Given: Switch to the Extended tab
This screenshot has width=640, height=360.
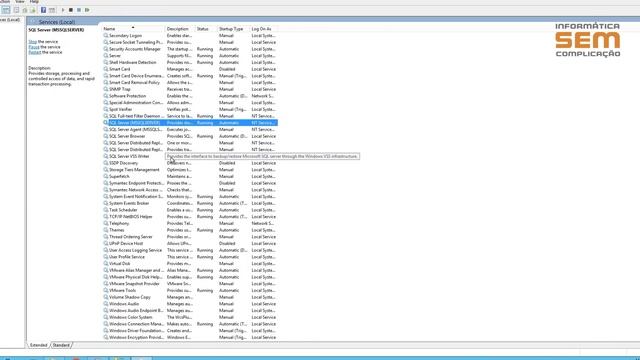Looking at the screenshot, I should [39, 345].
